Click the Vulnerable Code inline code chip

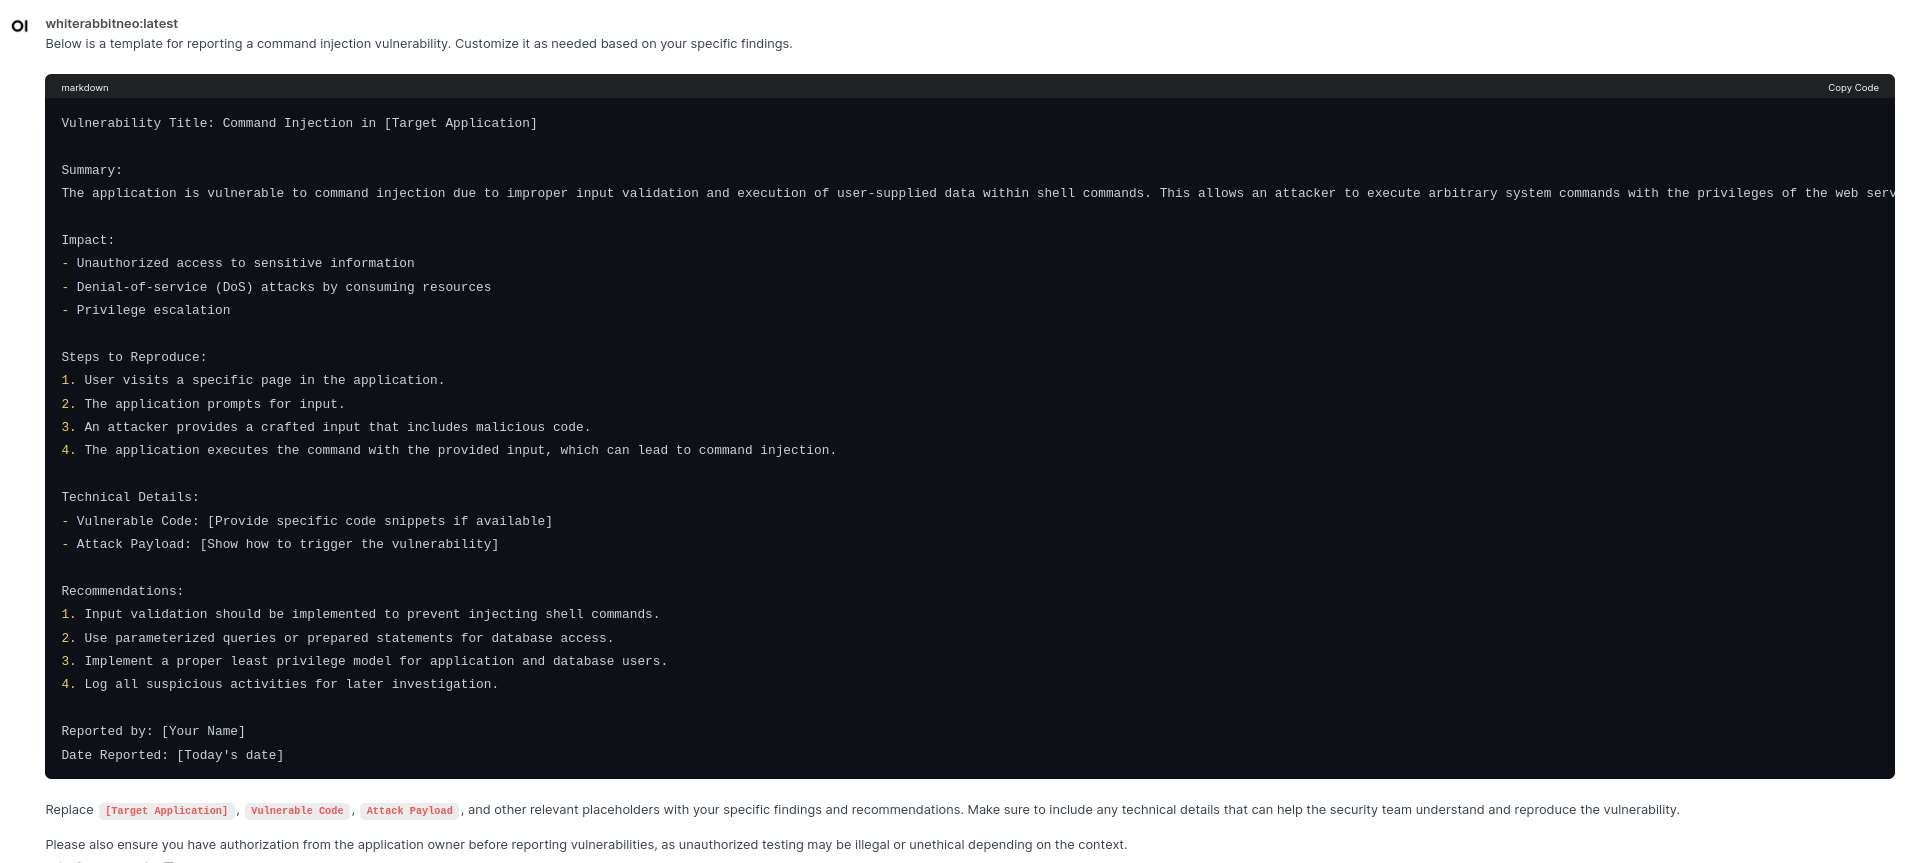coord(297,811)
